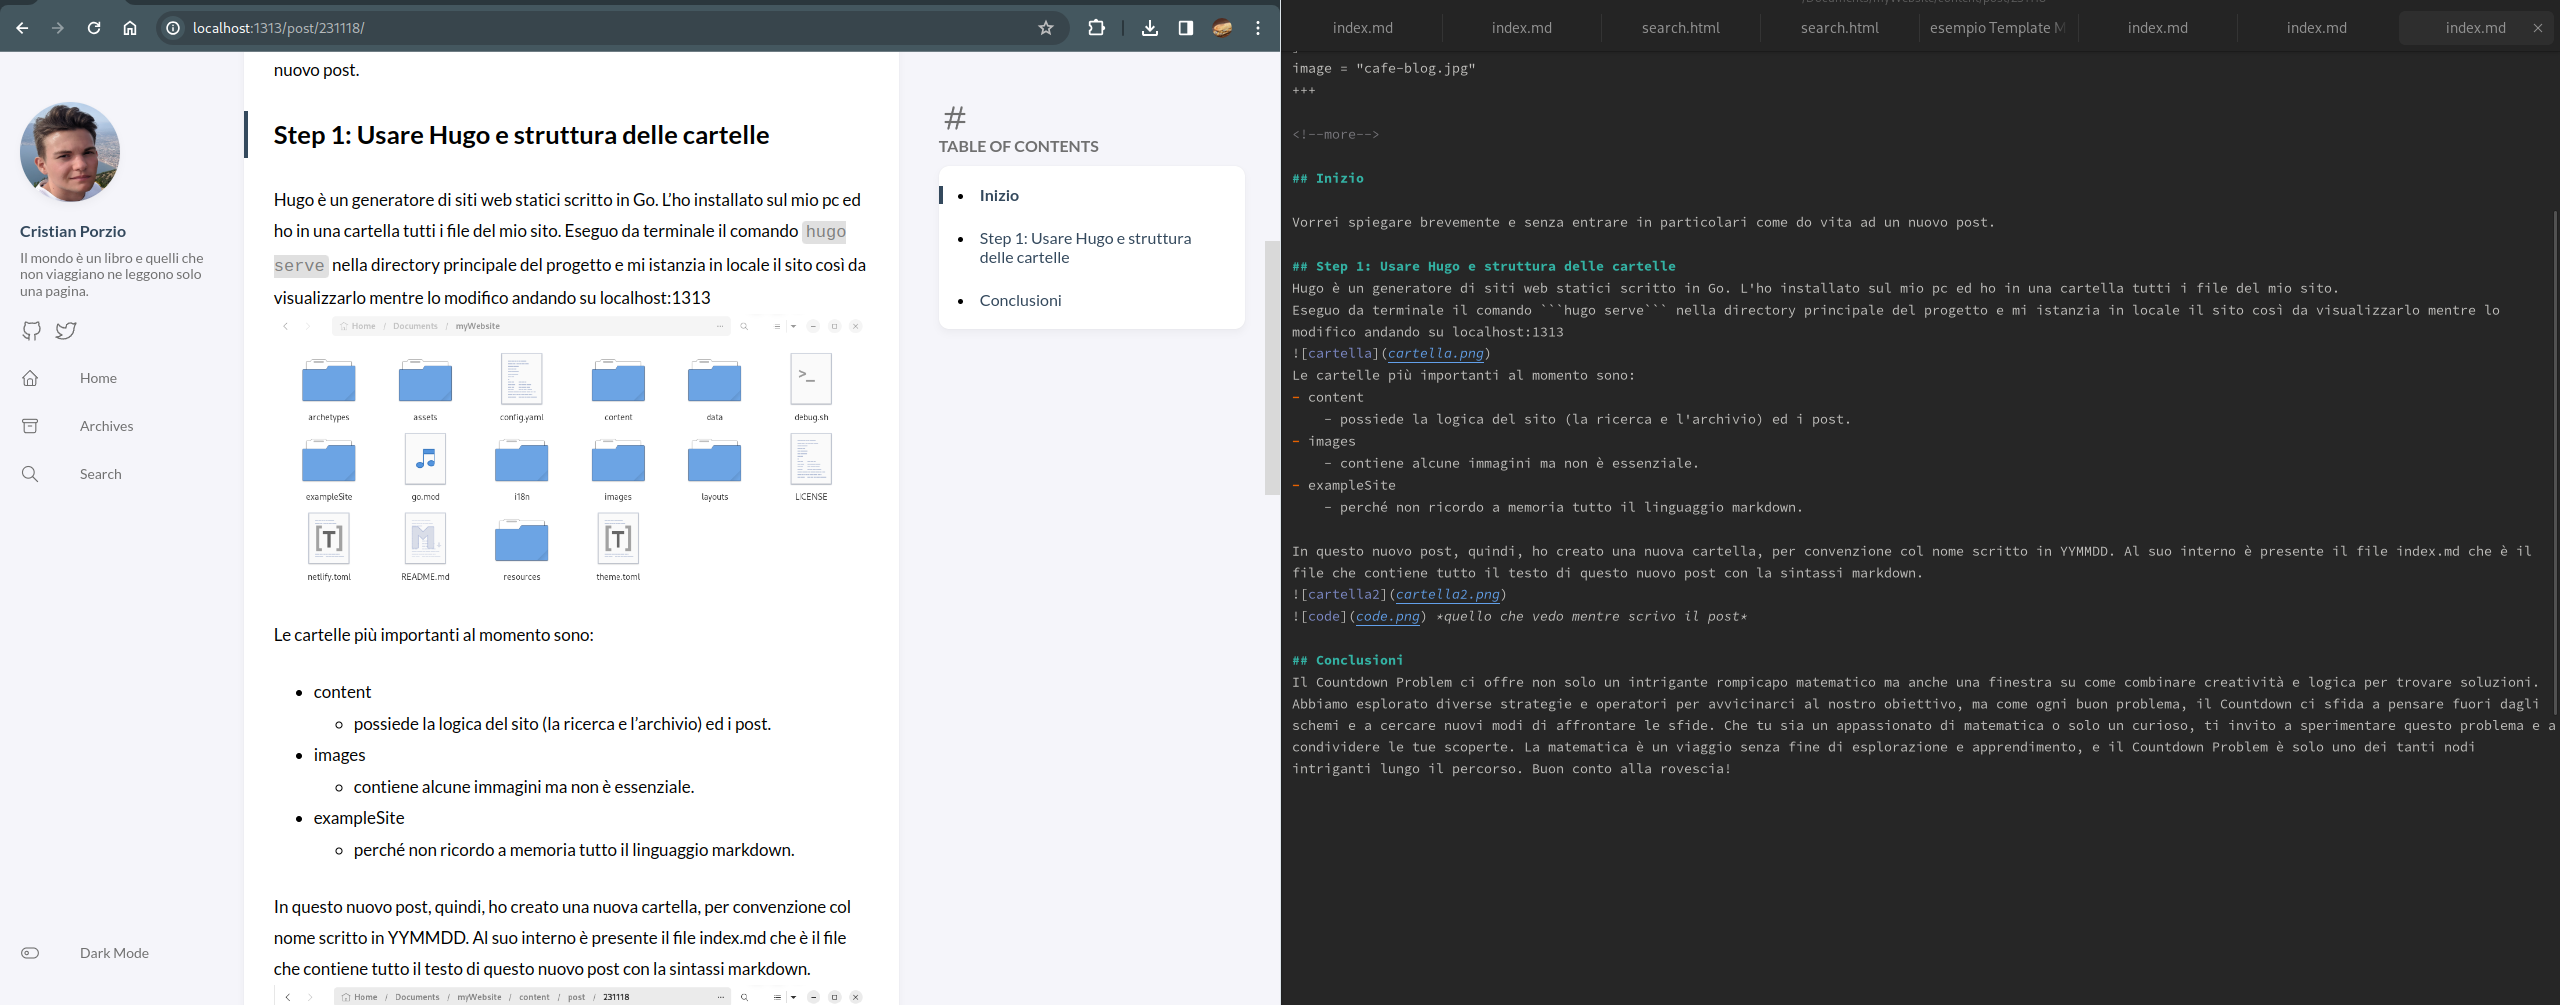
Task: Open the Twitter profile icon
Action: click(66, 331)
